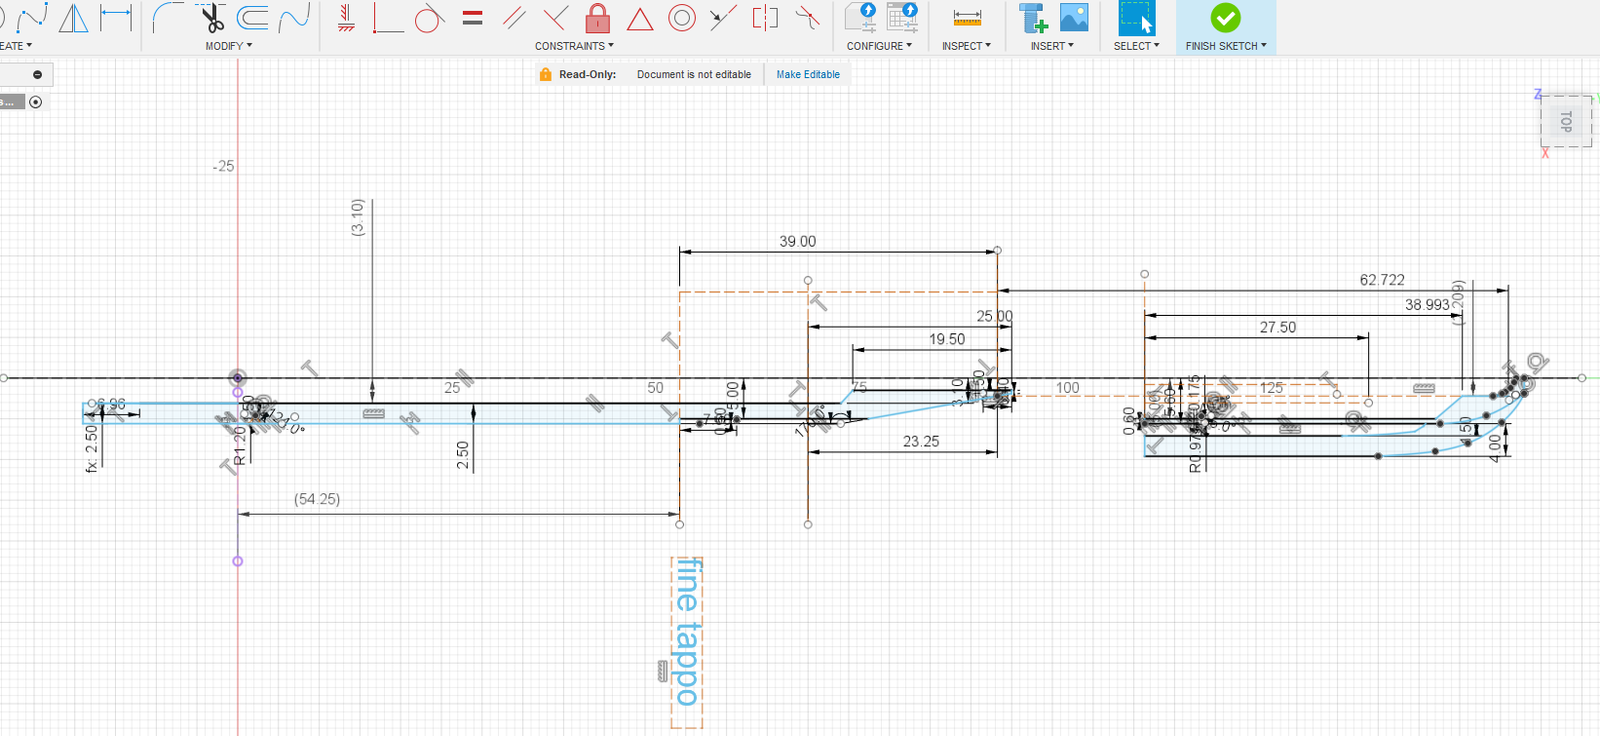Screen dimensions: 1600x736
Task: Expand the MODIFY dropdown menu
Action: click(x=228, y=46)
